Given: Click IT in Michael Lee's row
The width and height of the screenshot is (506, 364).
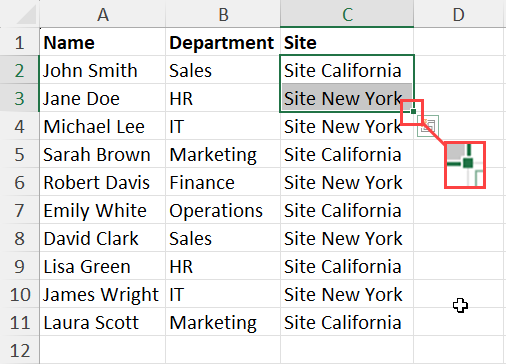Looking at the screenshot, I should click(x=223, y=126).
